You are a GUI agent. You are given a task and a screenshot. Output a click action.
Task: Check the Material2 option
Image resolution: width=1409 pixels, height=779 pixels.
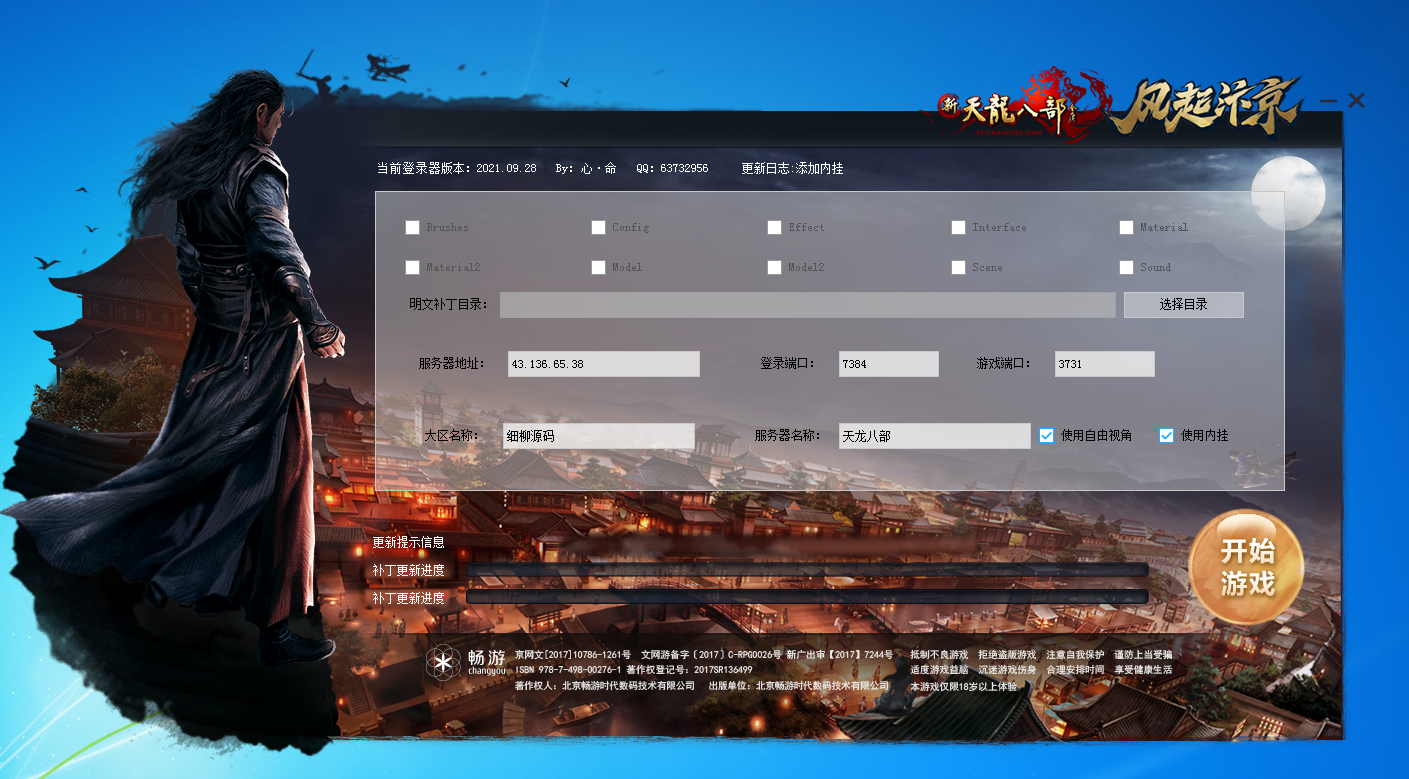[412, 267]
